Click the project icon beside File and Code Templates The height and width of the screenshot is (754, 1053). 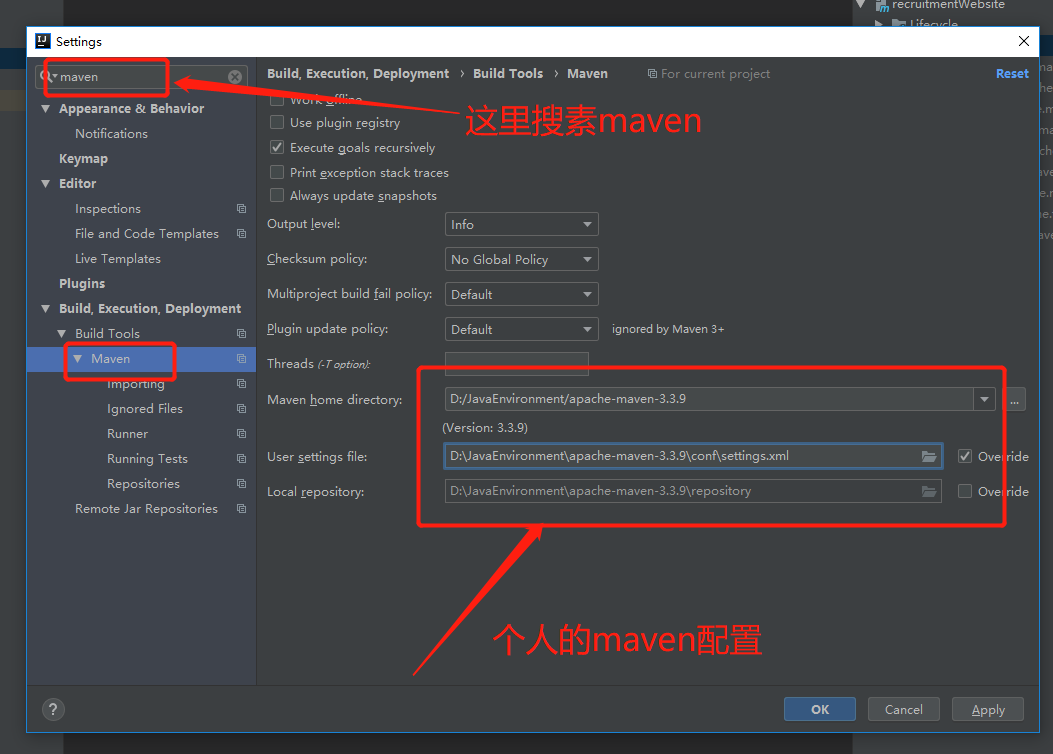pos(242,234)
